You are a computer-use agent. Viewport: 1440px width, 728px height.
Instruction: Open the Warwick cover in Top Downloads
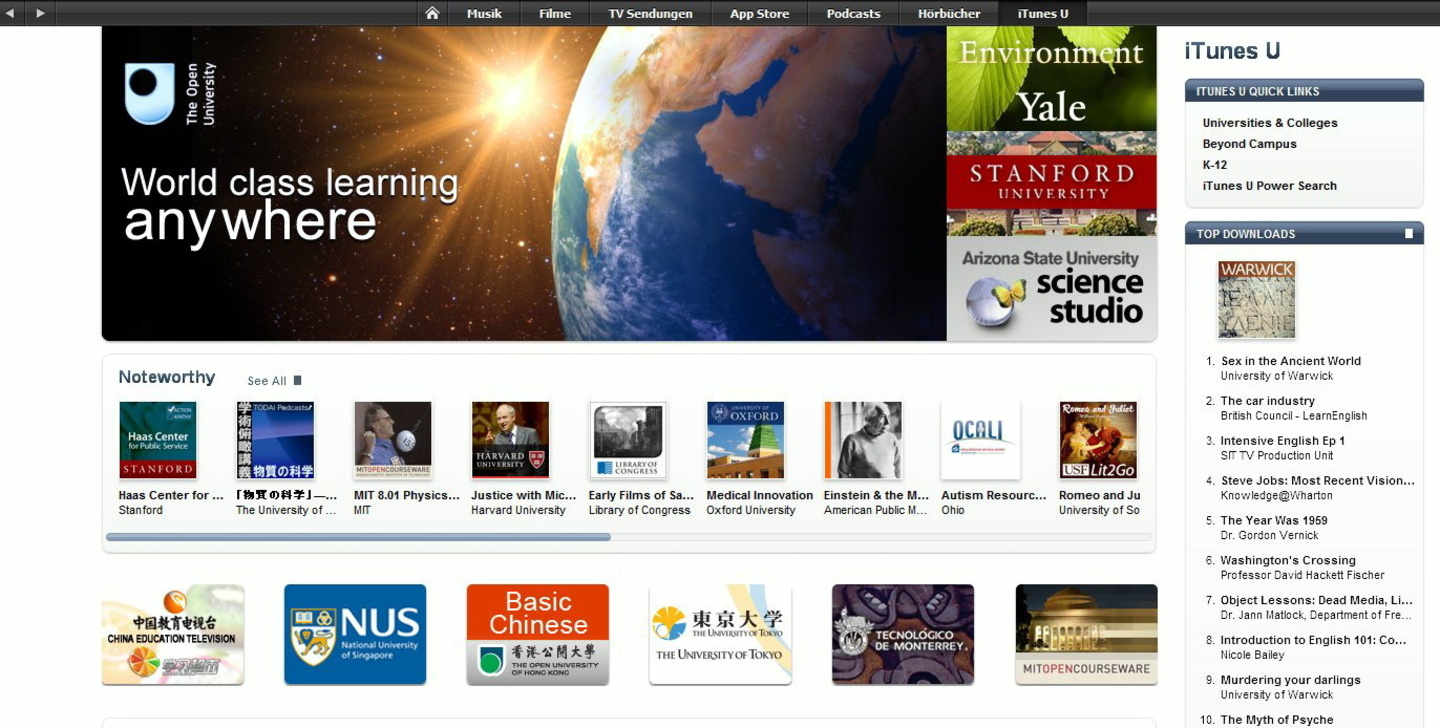[x=1257, y=300]
